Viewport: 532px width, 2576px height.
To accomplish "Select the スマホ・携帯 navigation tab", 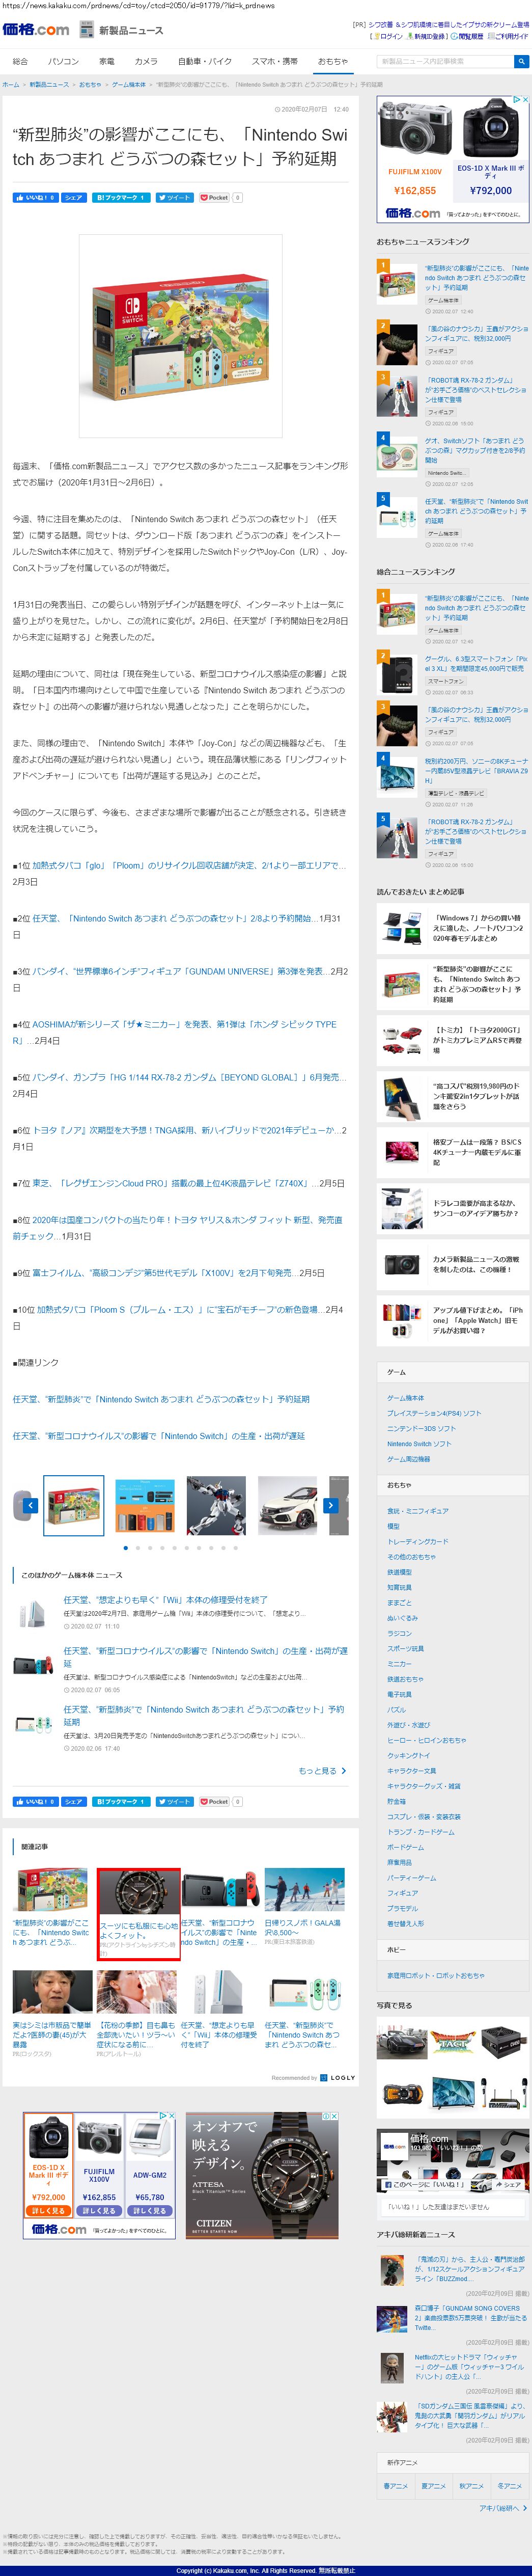I will click(274, 62).
